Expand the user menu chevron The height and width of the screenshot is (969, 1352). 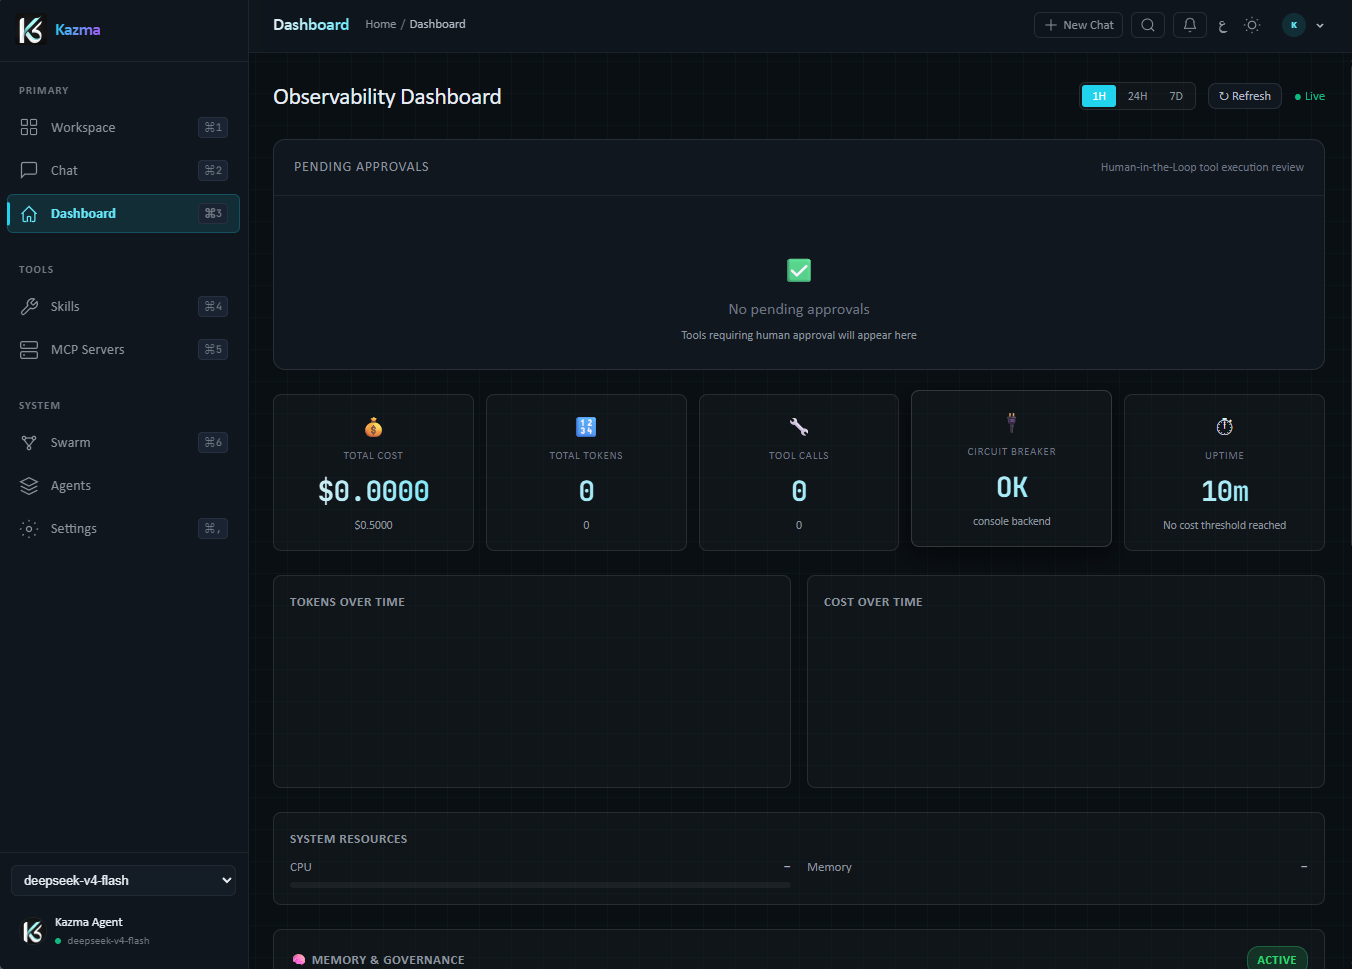pos(1320,26)
